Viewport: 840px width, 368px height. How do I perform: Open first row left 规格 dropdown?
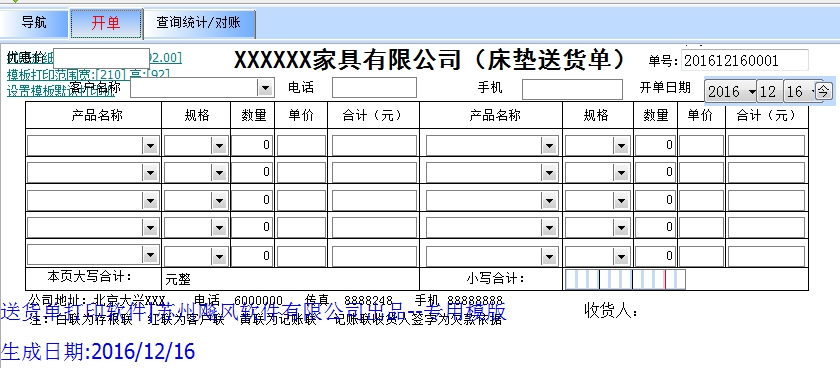(219, 145)
